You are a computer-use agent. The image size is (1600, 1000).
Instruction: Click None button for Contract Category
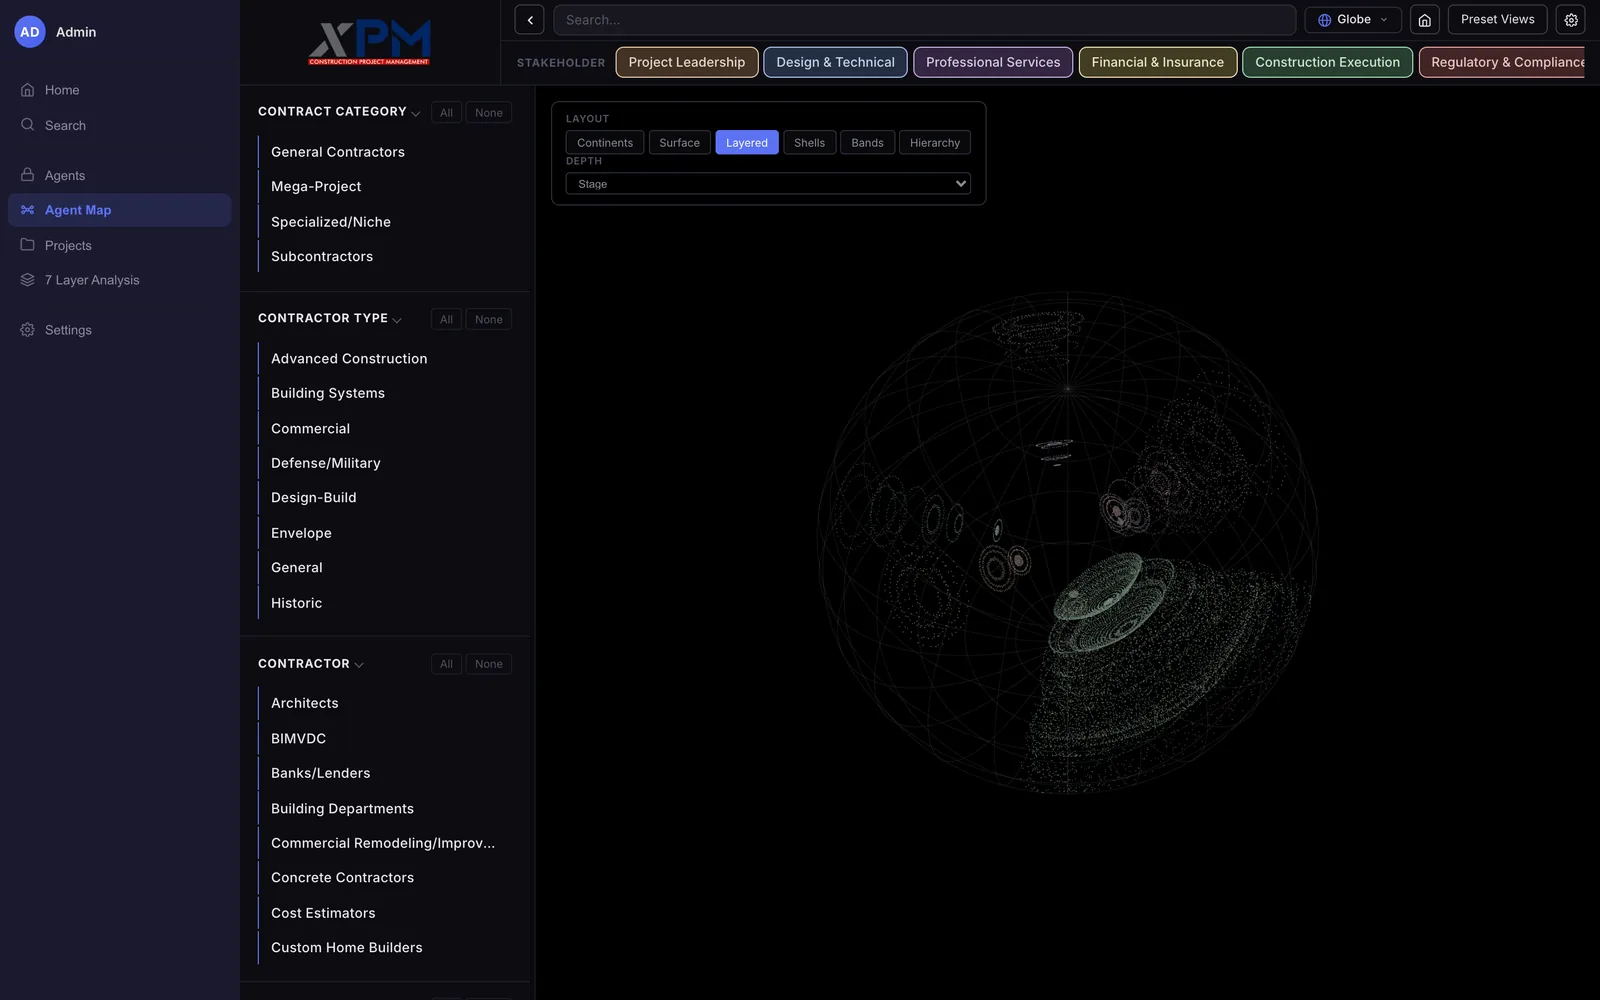[489, 113]
